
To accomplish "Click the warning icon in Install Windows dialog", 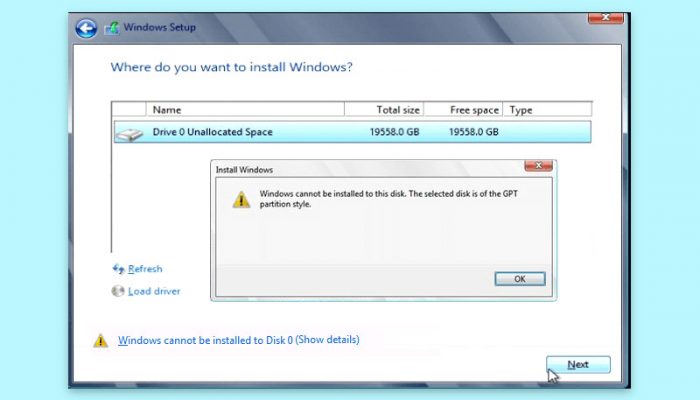I will (241, 200).
